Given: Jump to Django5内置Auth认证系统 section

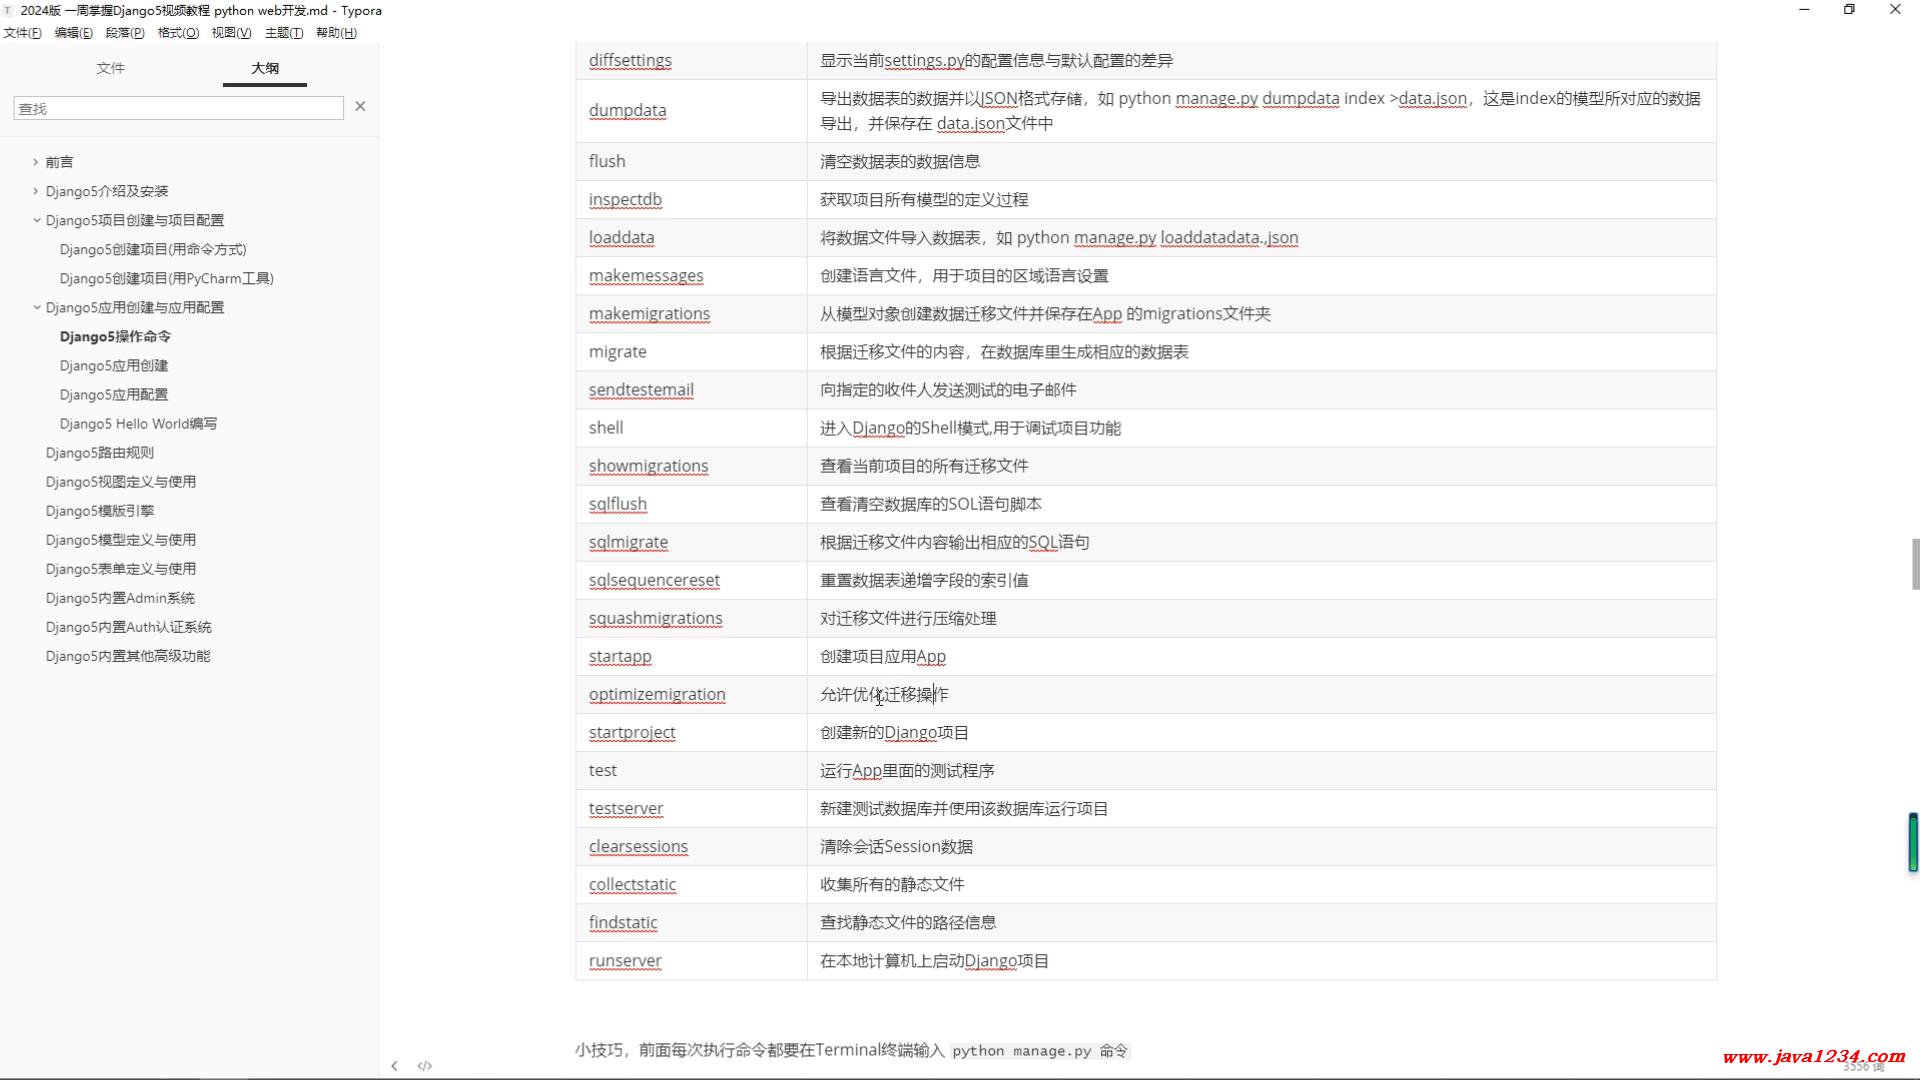Looking at the screenshot, I should tap(129, 626).
